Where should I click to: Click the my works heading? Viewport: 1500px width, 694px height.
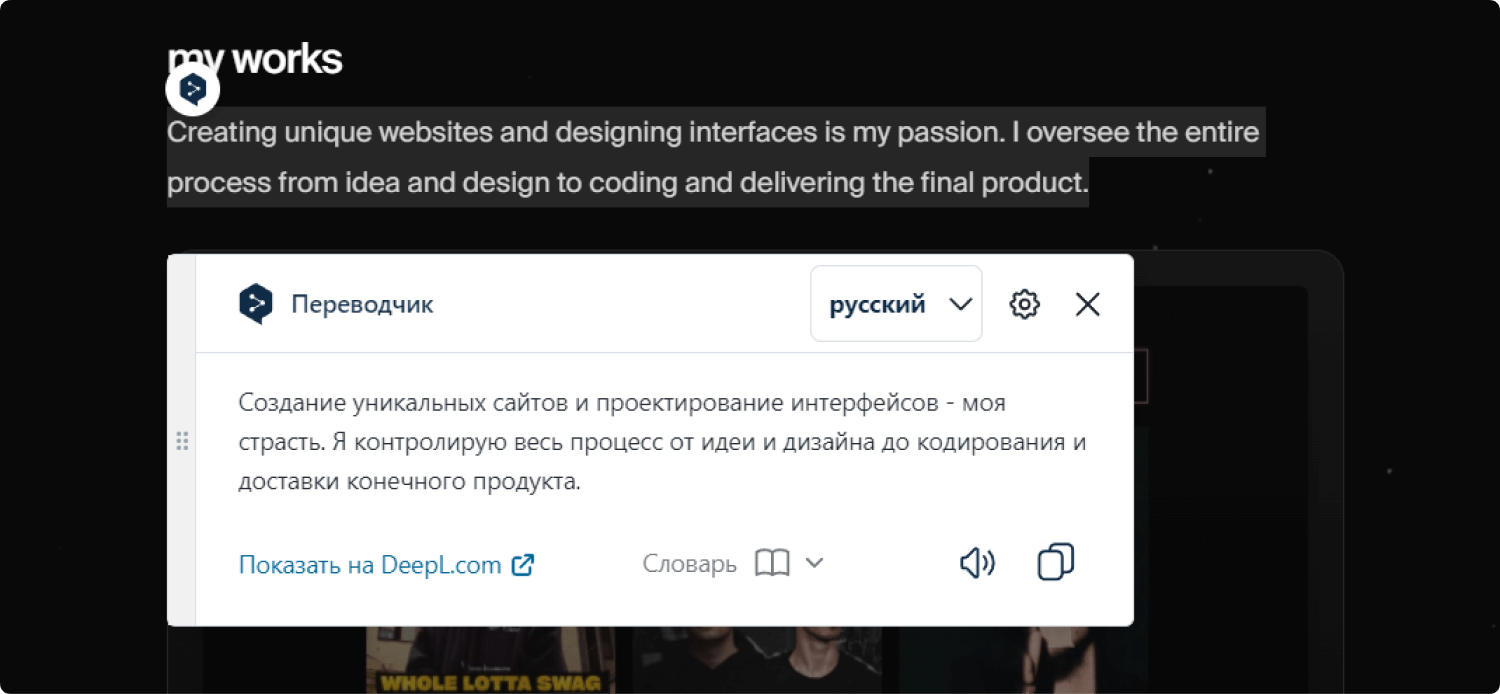click(x=255, y=58)
